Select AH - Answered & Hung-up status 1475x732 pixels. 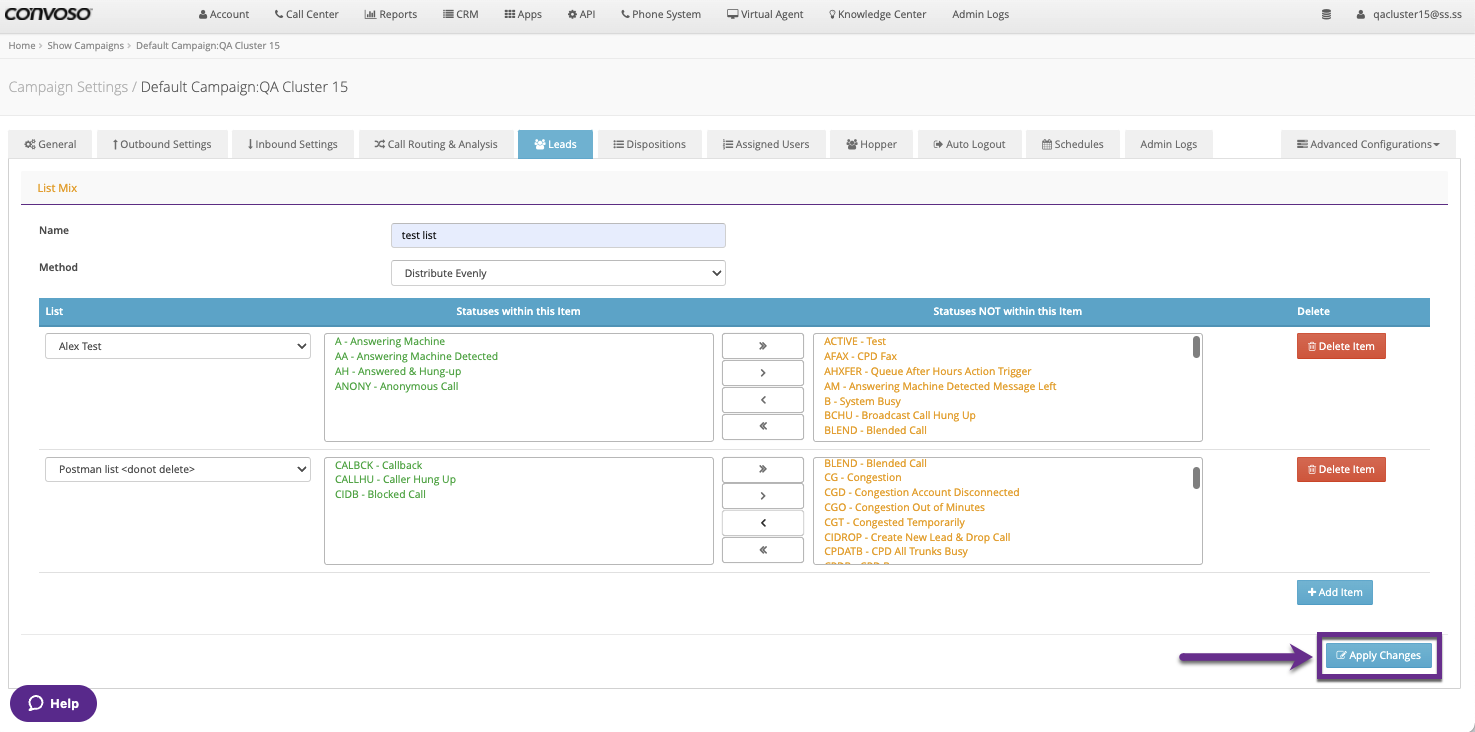click(398, 371)
